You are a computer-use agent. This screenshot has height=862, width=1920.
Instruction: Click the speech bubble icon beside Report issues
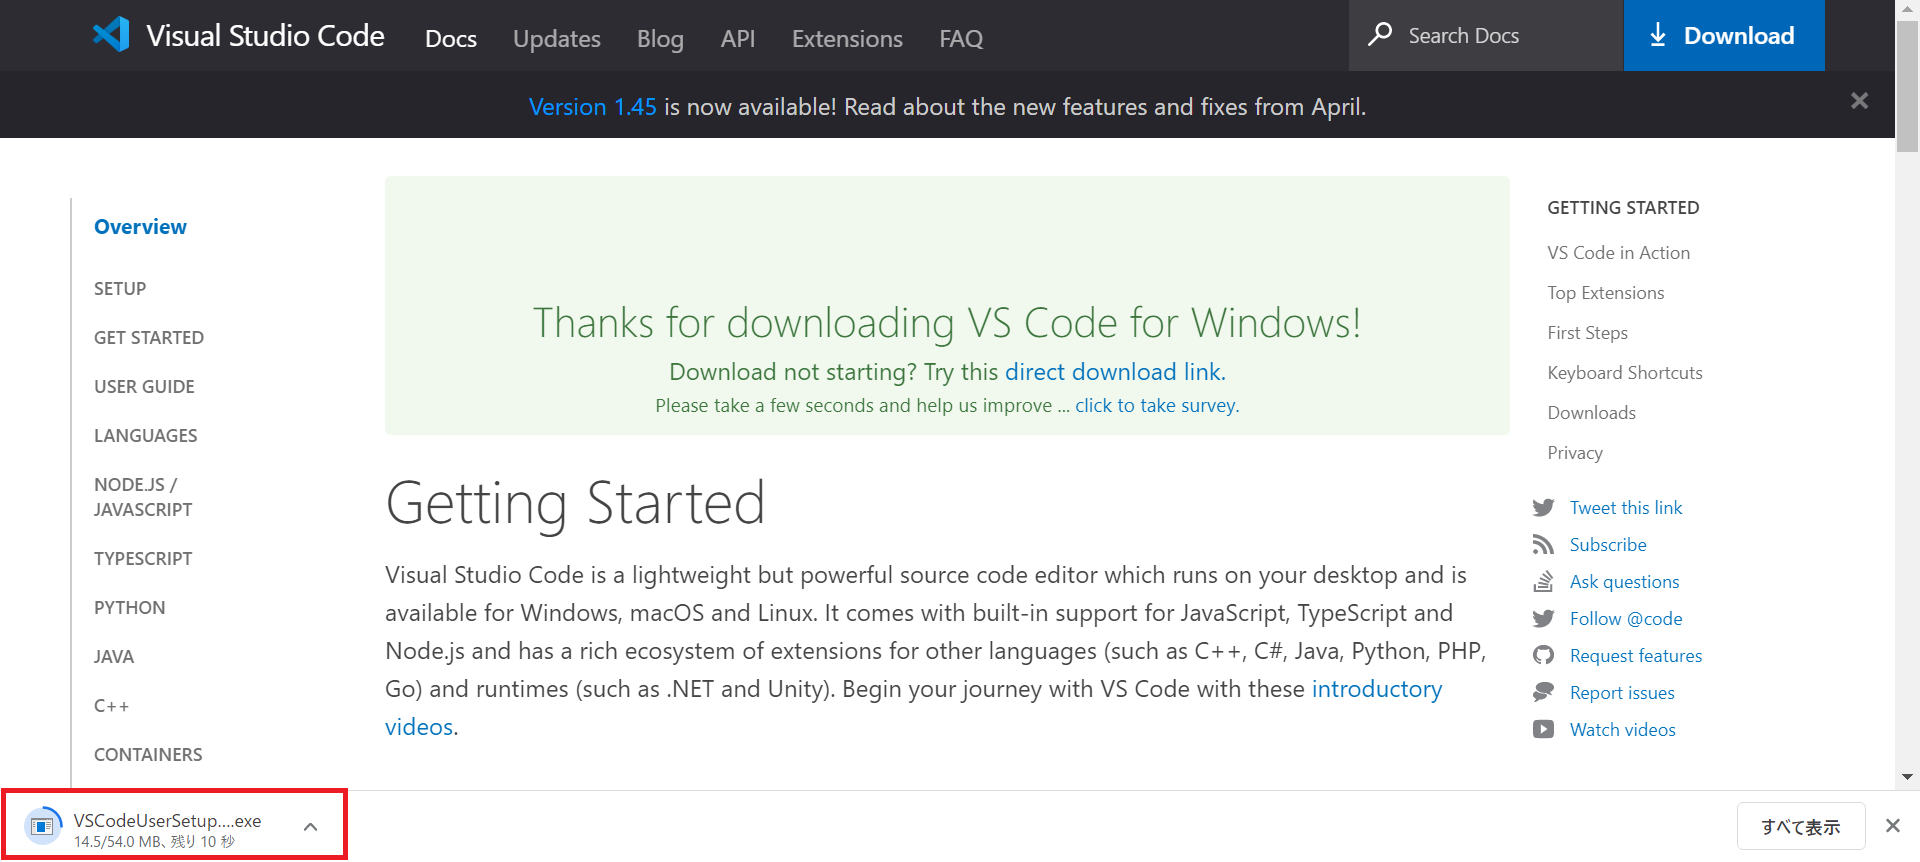1543,693
